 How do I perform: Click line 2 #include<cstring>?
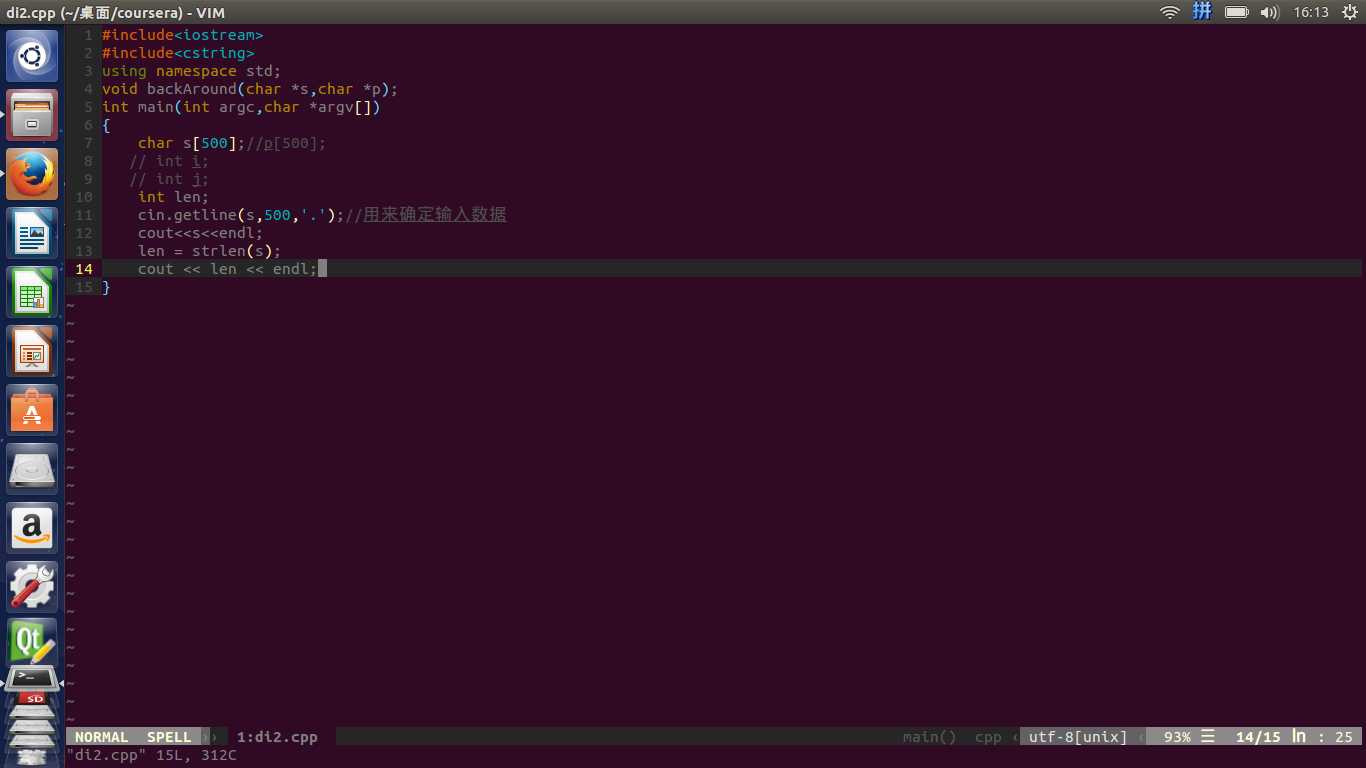click(x=178, y=53)
